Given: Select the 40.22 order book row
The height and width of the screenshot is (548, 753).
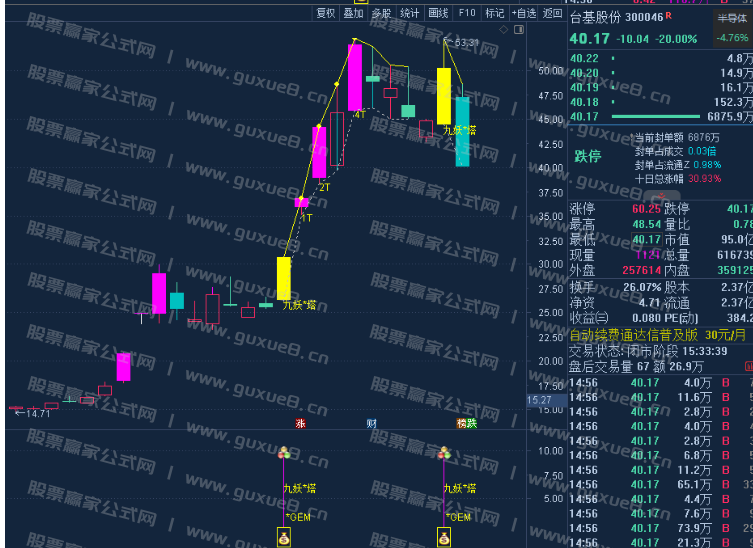Looking at the screenshot, I should tap(660, 59).
